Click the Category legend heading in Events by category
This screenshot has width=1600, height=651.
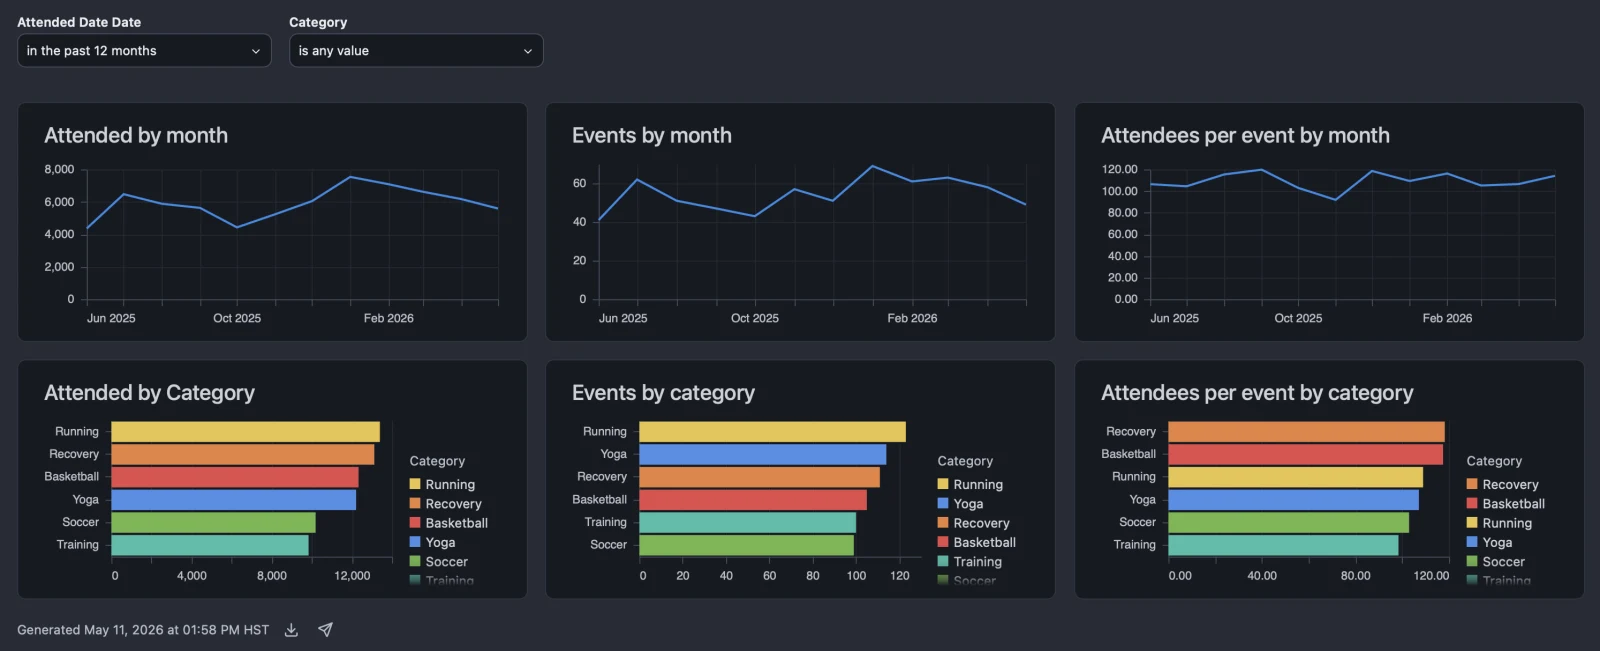pos(965,461)
